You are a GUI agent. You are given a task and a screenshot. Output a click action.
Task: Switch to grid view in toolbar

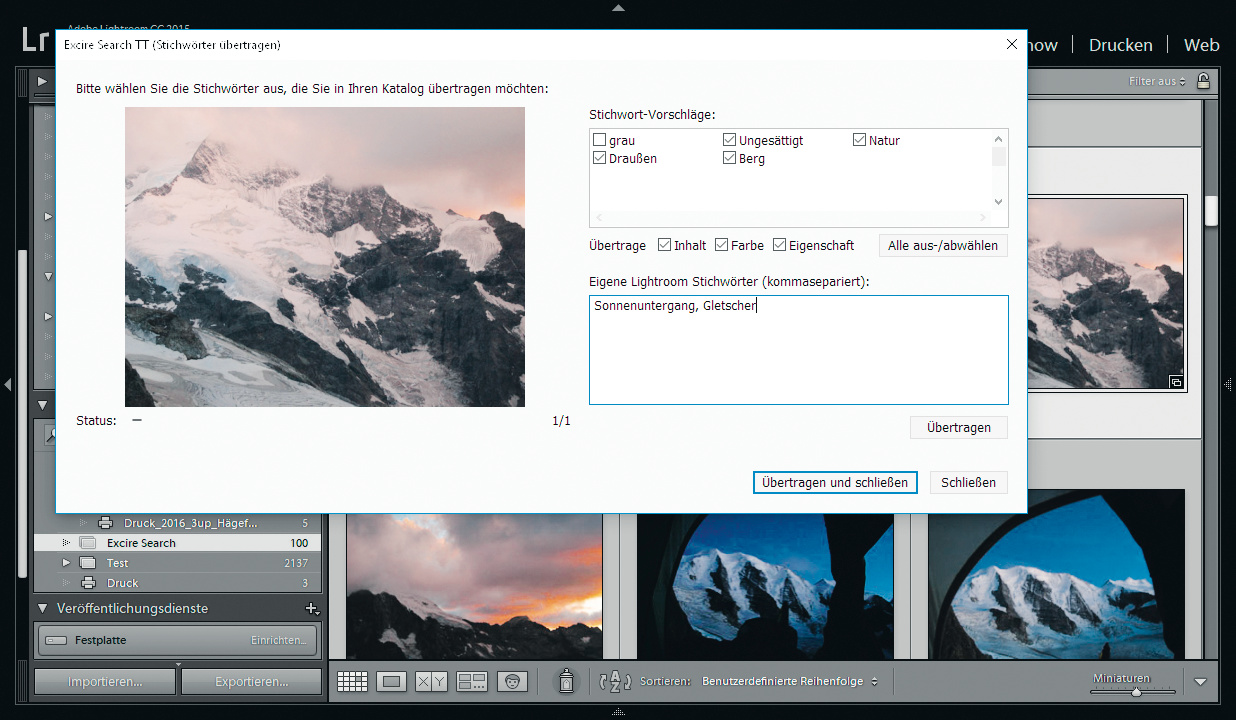tap(352, 682)
